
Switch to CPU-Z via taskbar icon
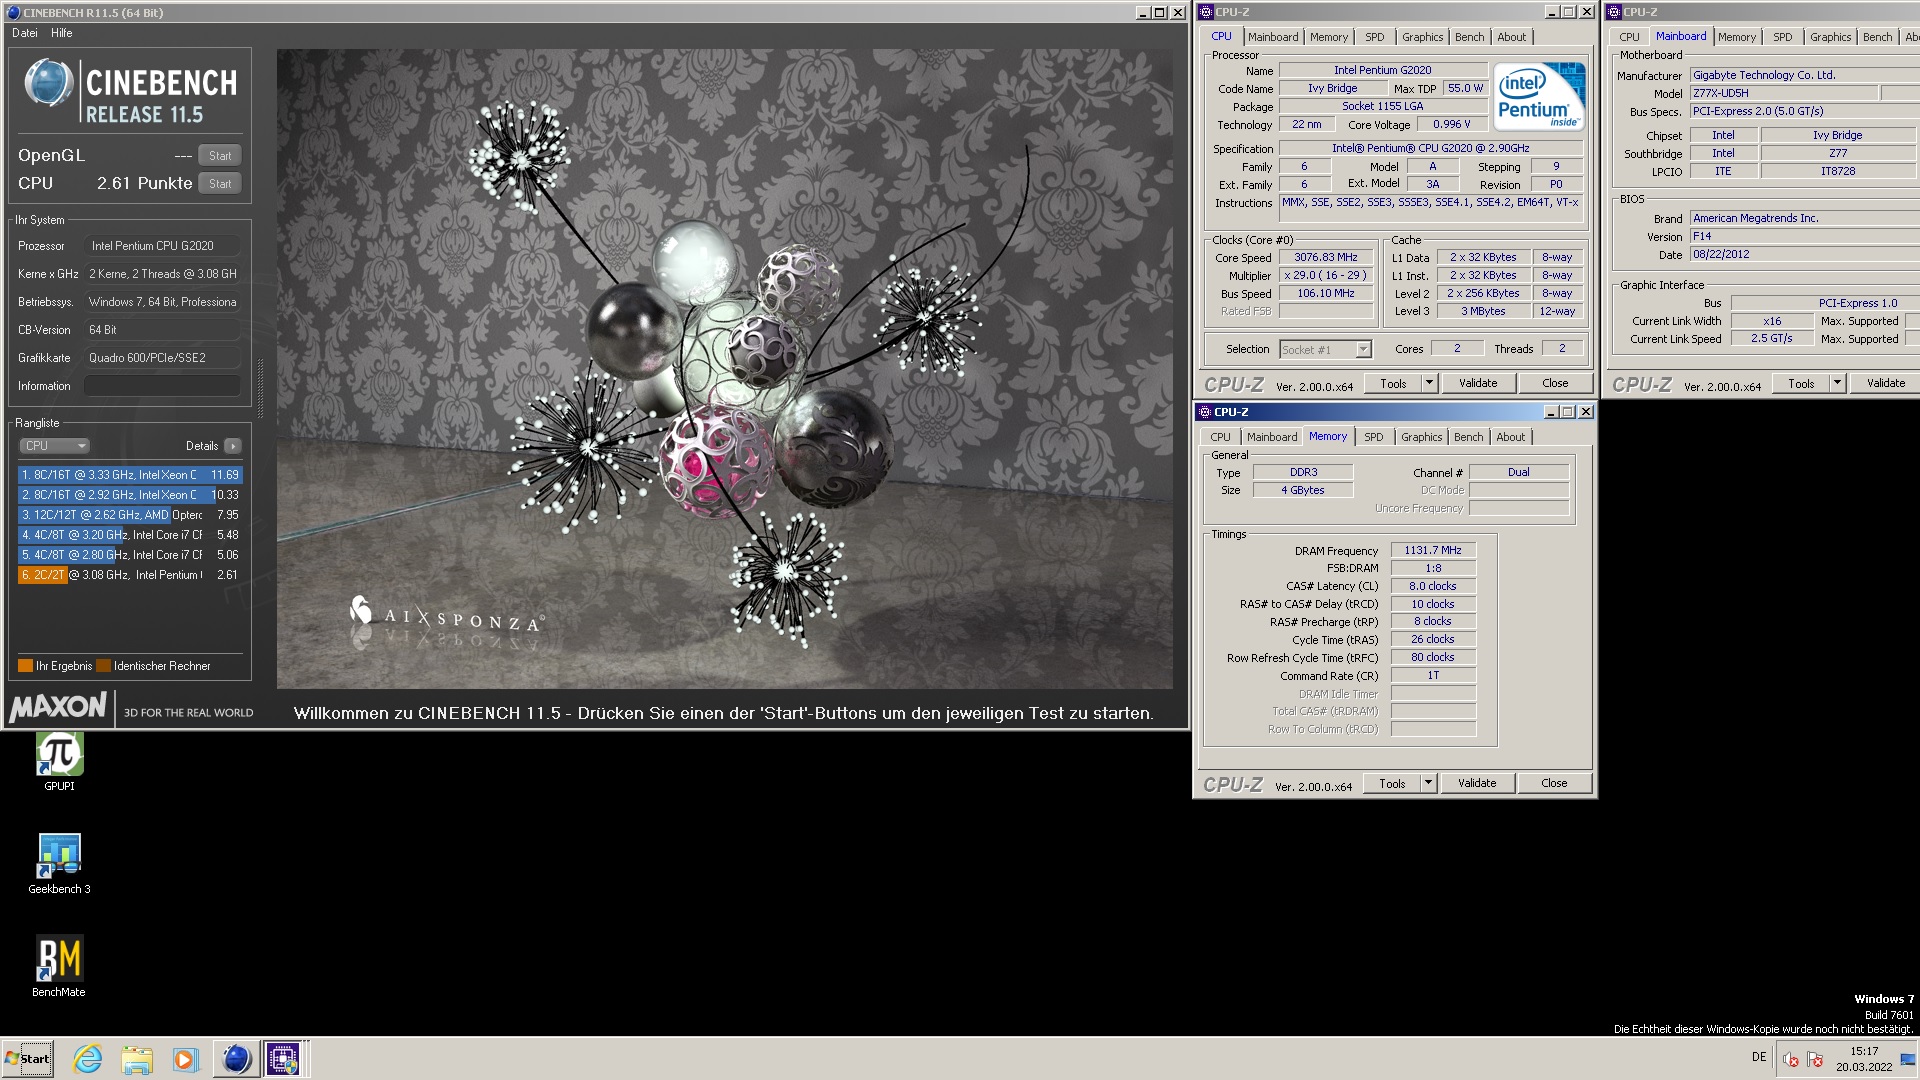pos(284,1058)
